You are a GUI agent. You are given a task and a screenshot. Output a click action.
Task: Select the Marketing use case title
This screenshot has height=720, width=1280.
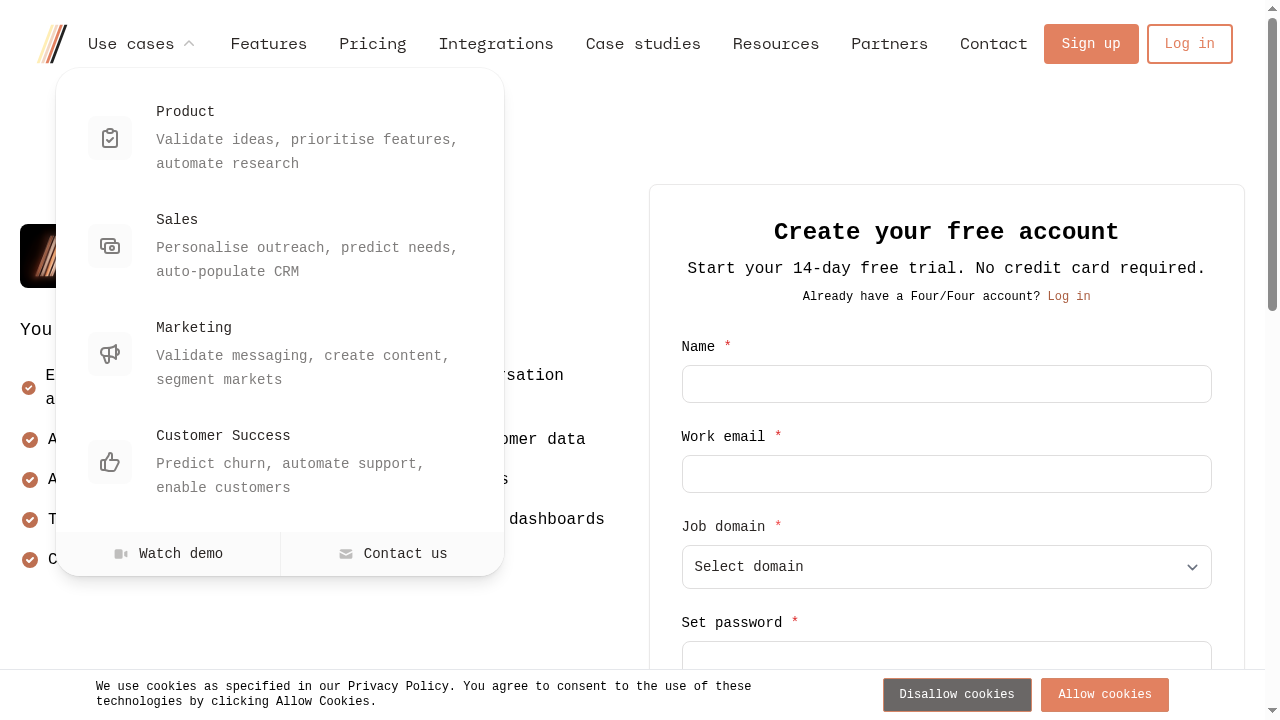point(194,328)
